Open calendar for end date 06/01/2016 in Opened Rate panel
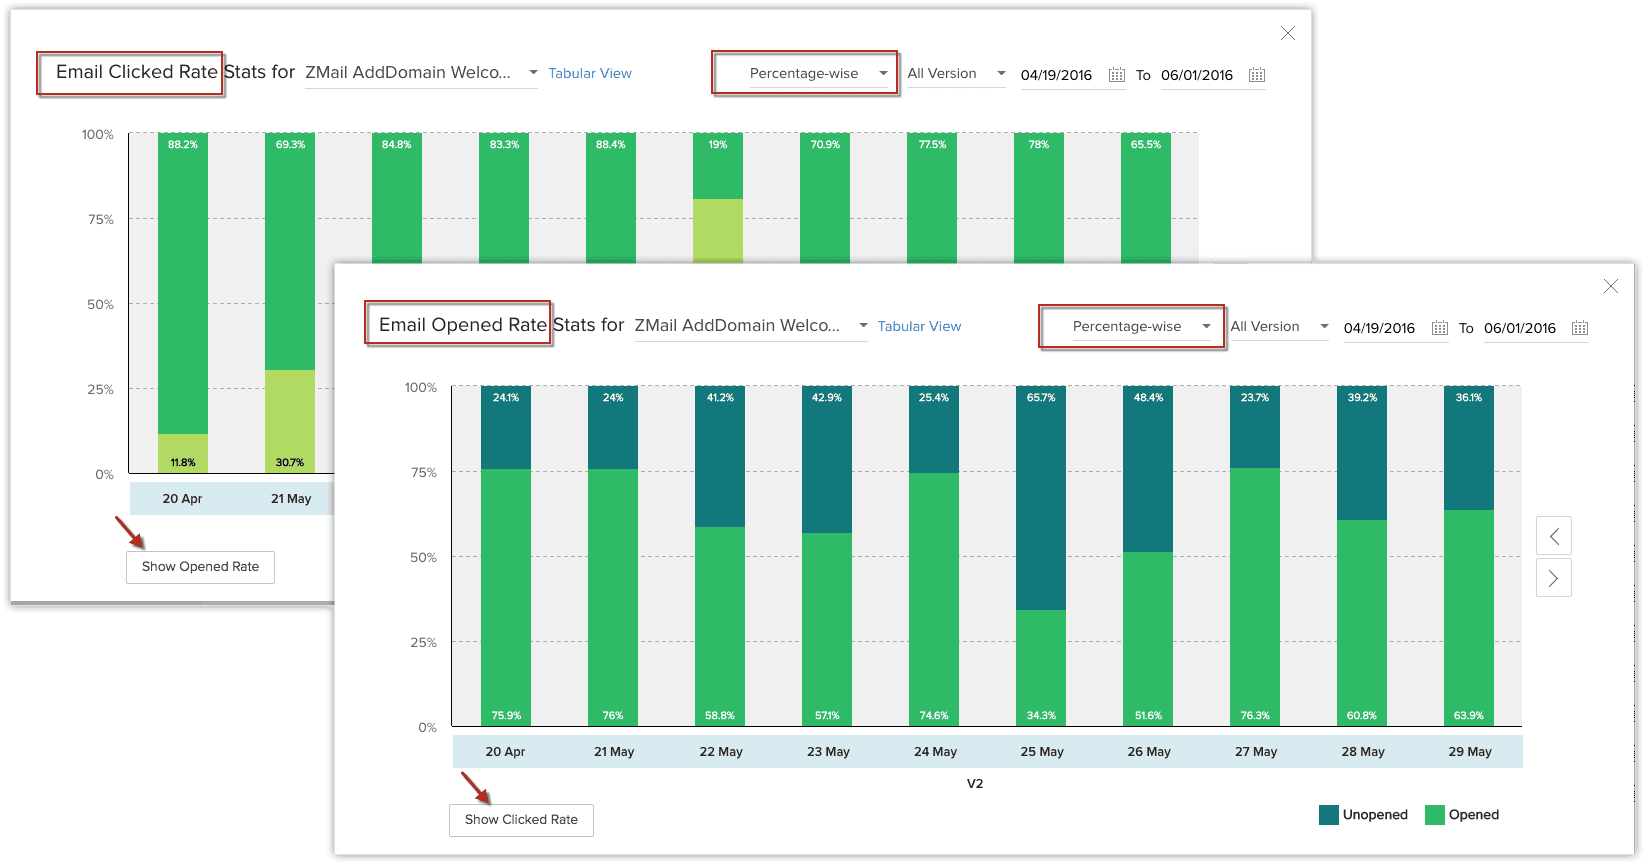The height and width of the screenshot is (864, 1644). [1580, 328]
